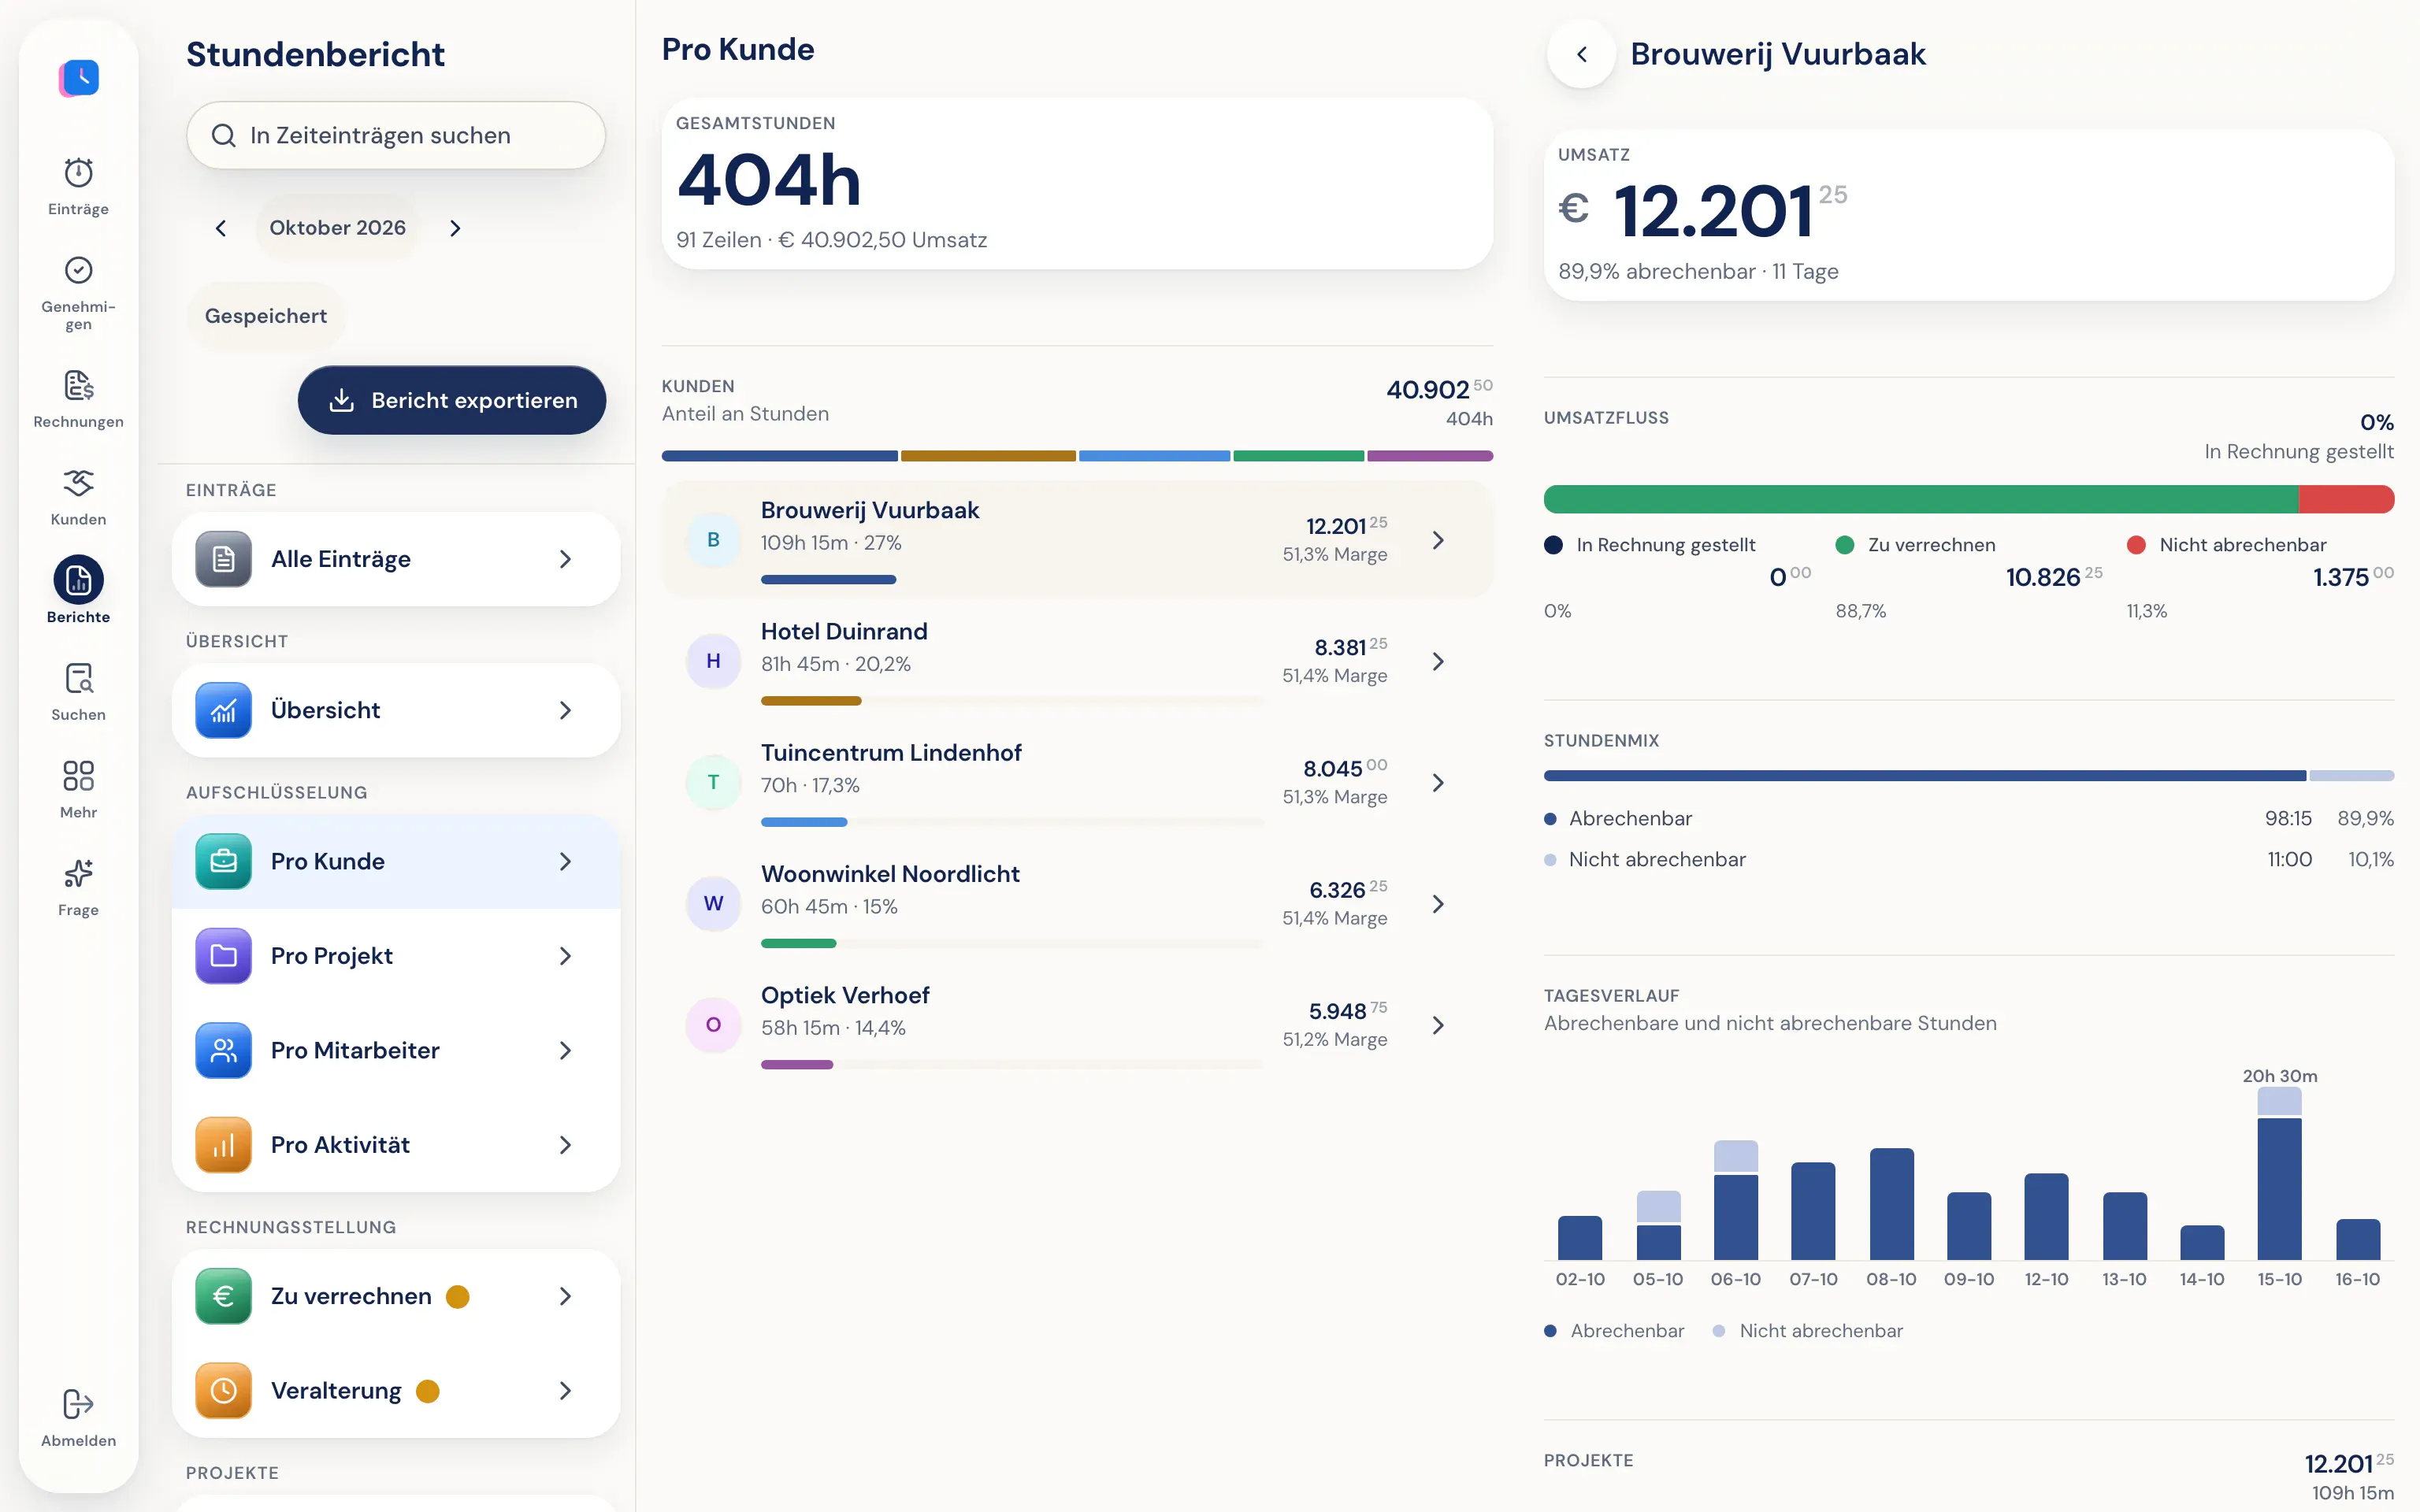The width and height of the screenshot is (2420, 1512).
Task: Expand Woonwinkel Noordlicht row chevron
Action: coord(1438,904)
